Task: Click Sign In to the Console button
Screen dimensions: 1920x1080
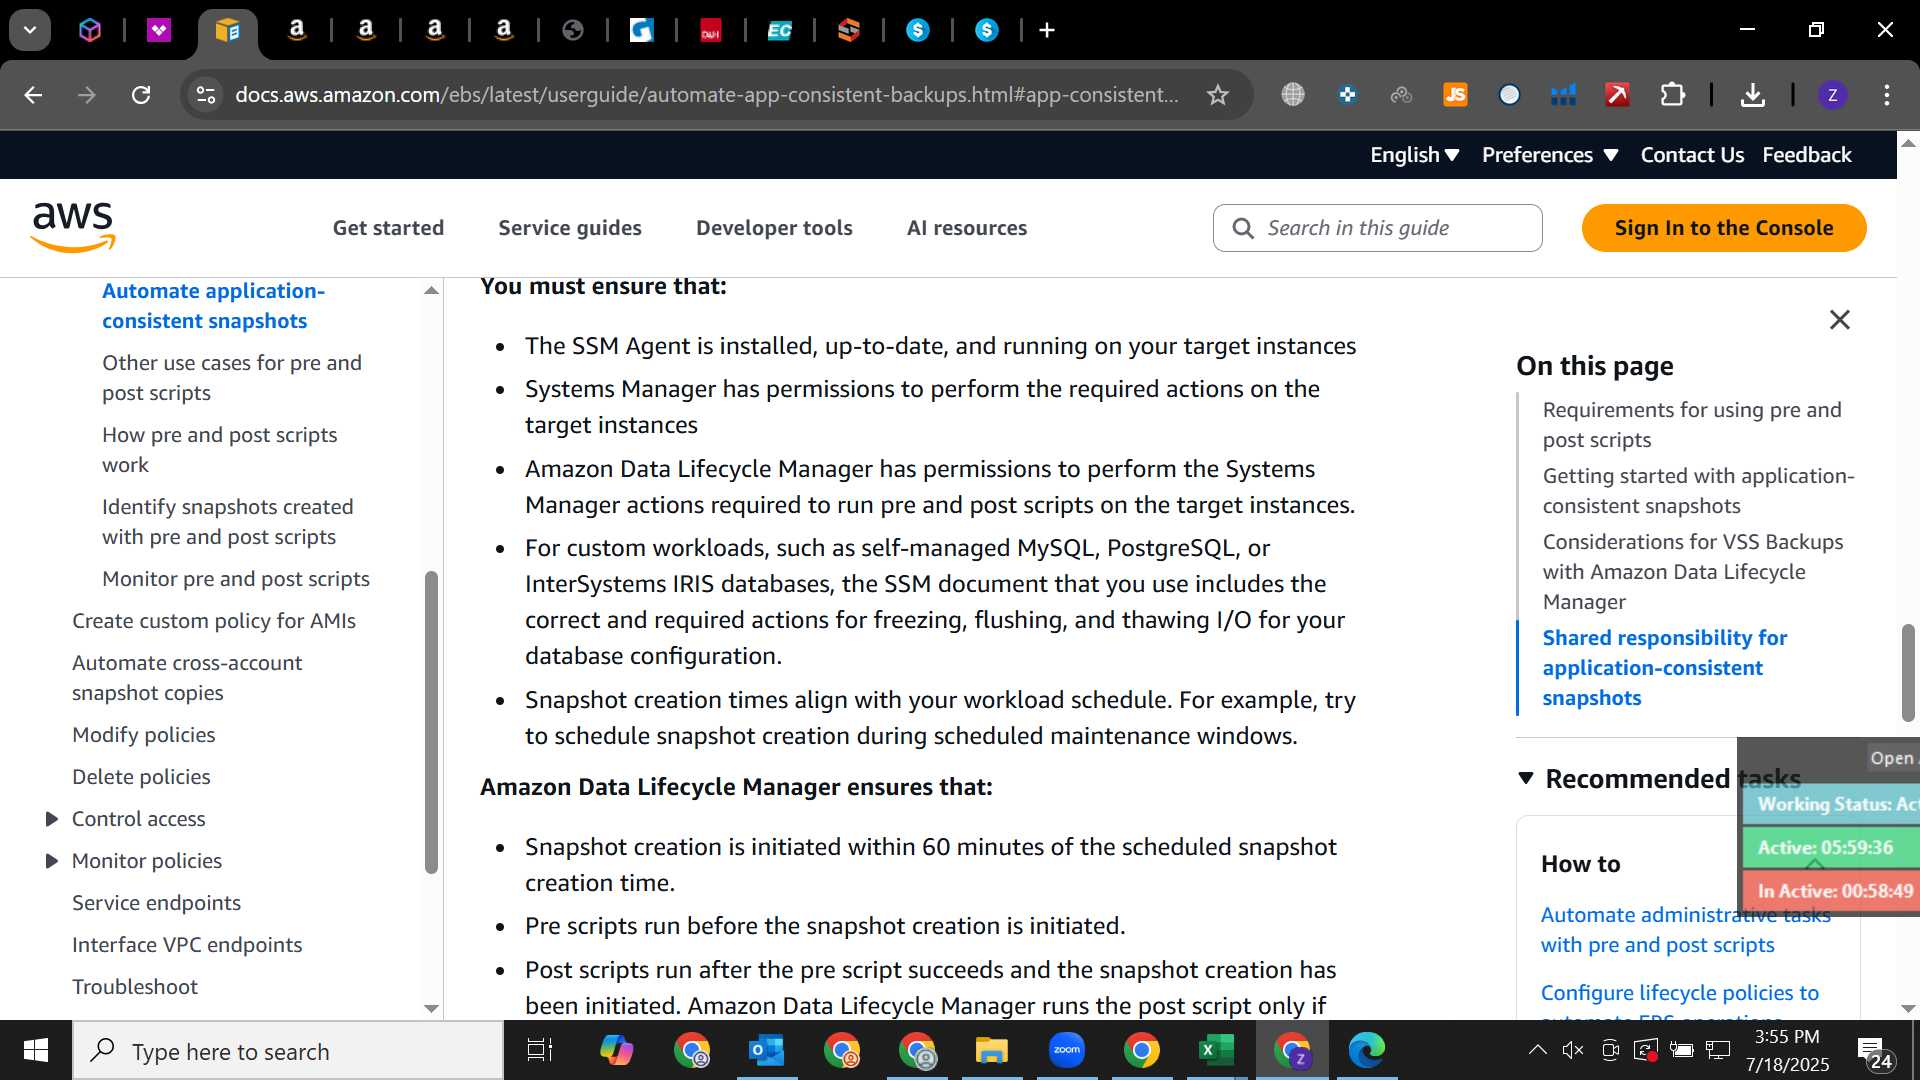Action: [x=1723, y=228]
